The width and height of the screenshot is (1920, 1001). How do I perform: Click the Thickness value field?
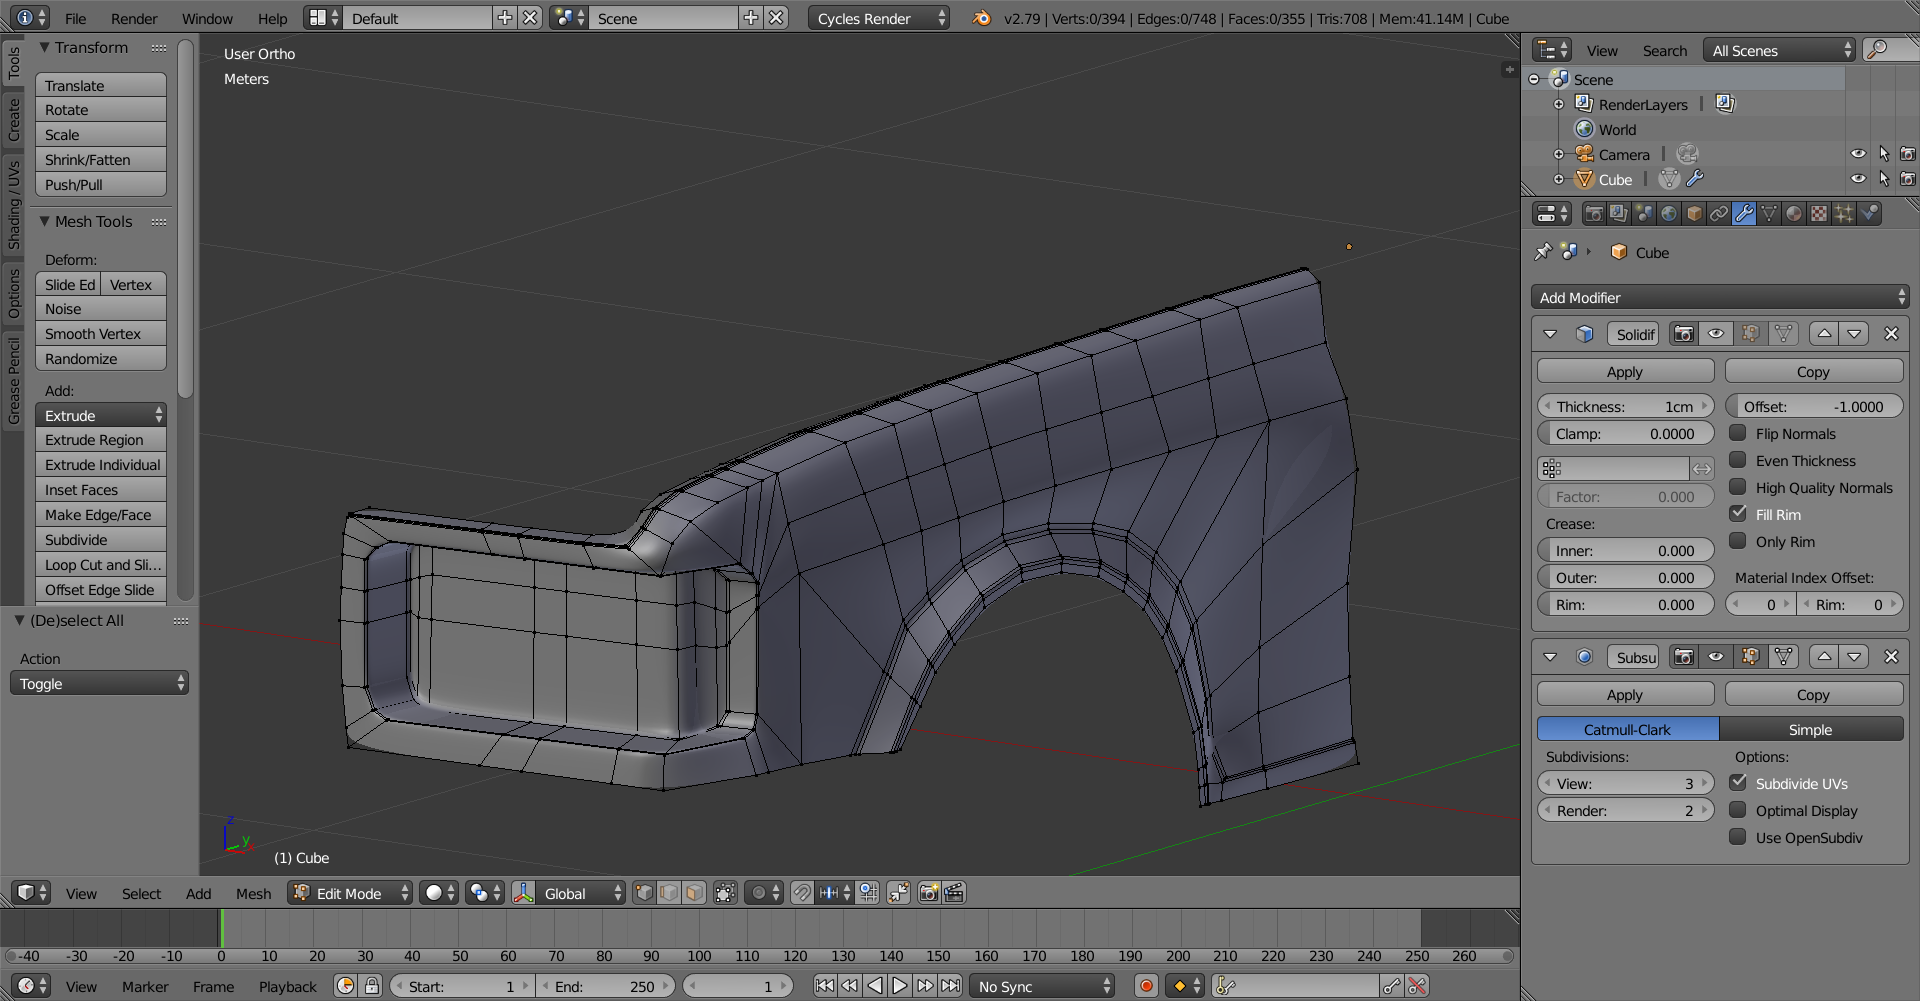1625,407
